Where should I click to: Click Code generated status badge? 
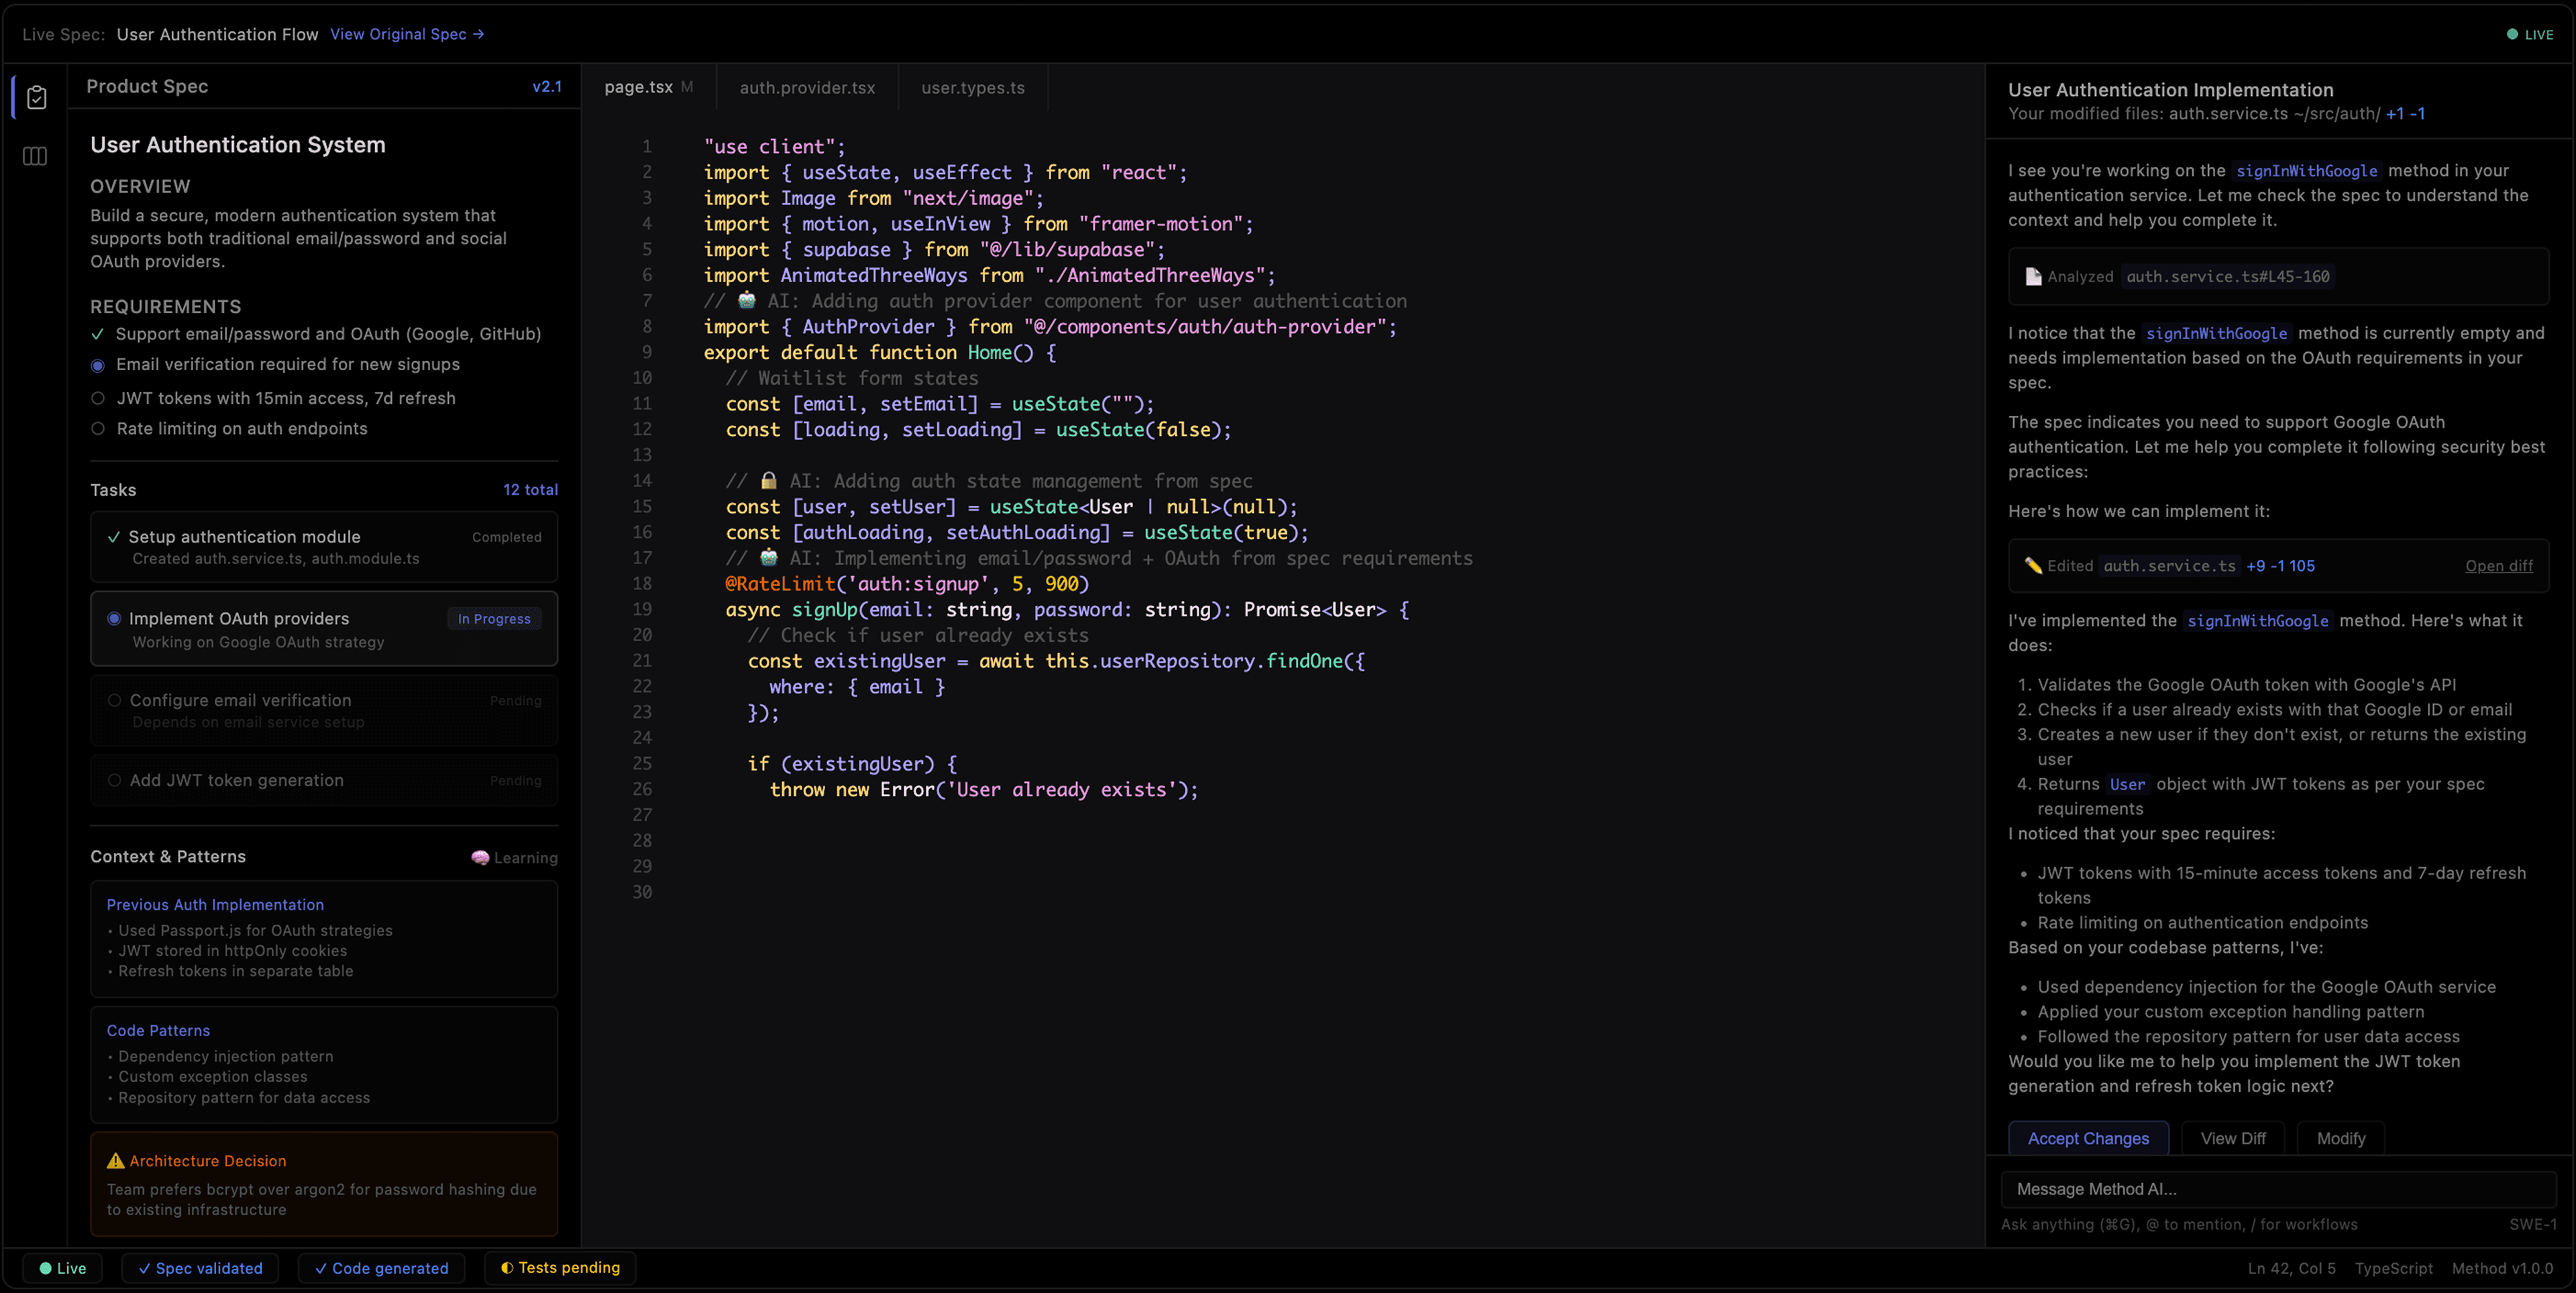[381, 1268]
